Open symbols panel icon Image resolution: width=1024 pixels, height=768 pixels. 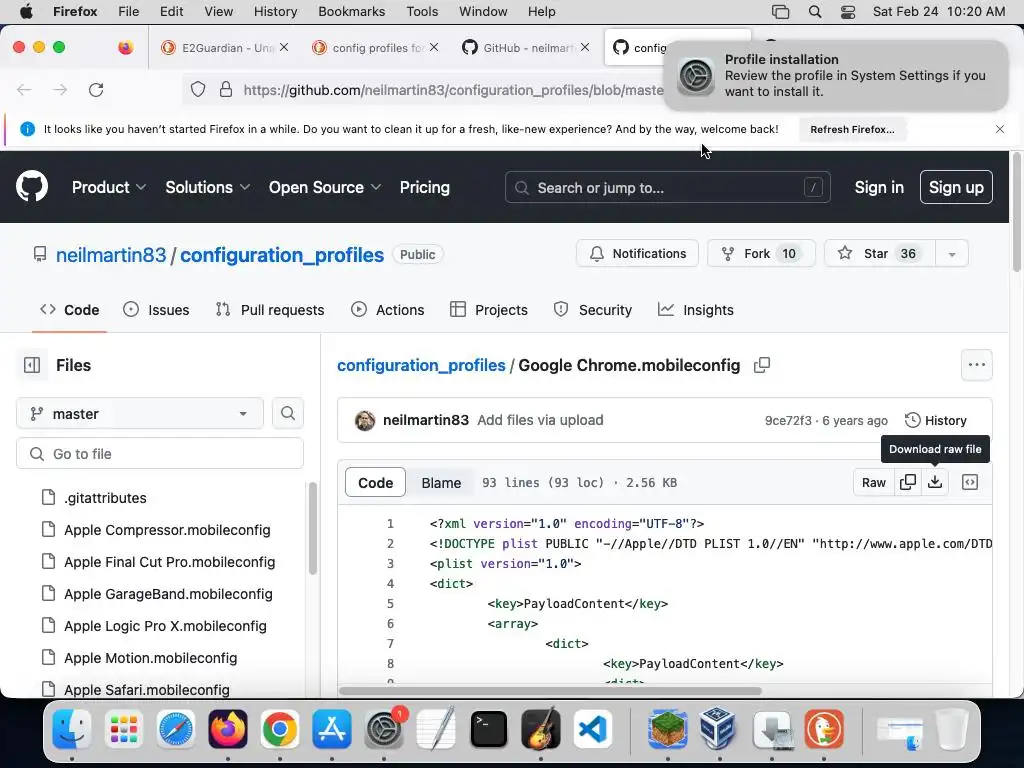[x=970, y=482]
